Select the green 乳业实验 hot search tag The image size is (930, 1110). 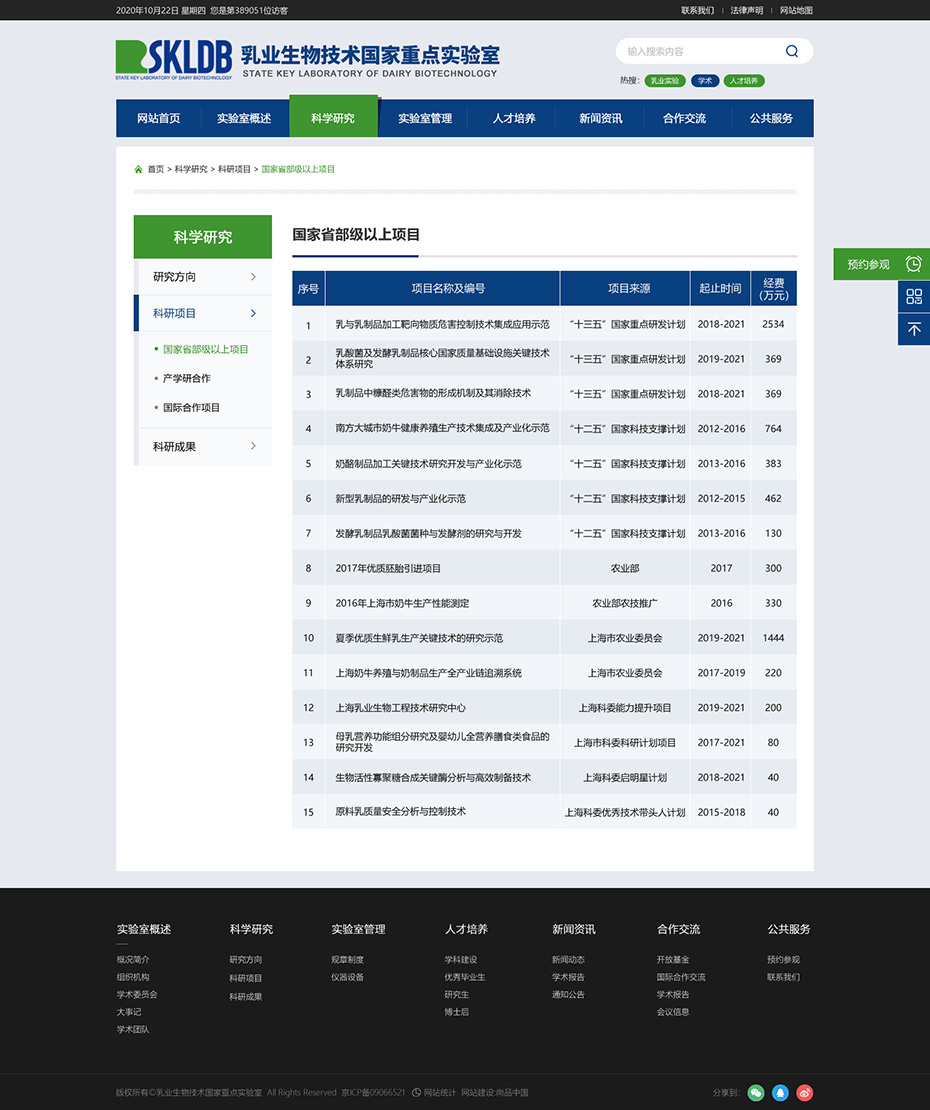(665, 81)
